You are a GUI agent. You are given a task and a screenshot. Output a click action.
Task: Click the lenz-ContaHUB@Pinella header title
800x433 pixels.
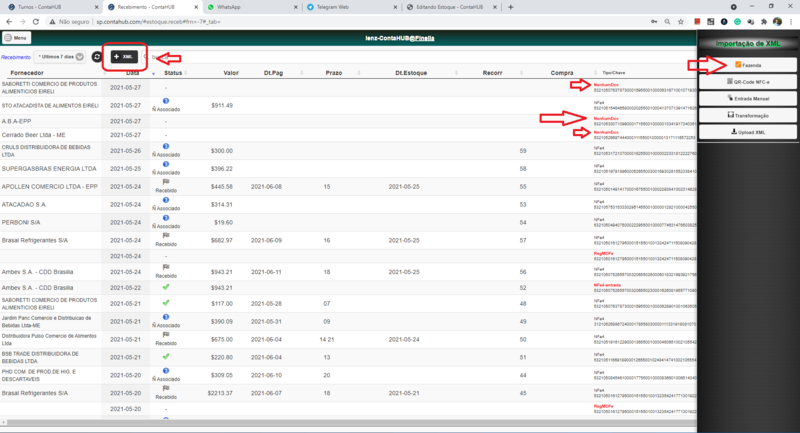pyautogui.click(x=399, y=38)
